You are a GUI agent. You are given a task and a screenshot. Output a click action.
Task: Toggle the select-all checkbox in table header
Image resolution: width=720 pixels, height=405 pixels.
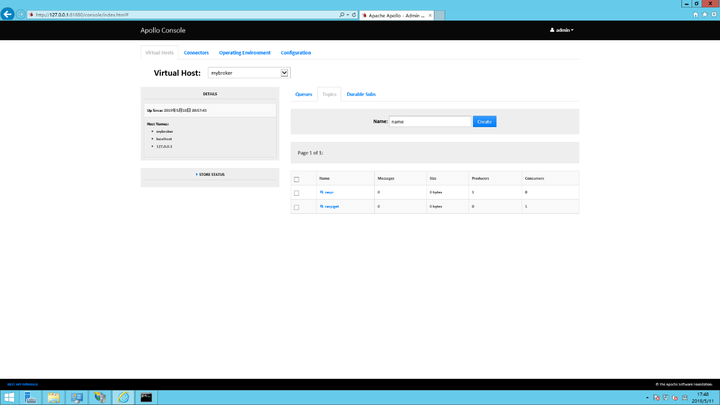297,179
